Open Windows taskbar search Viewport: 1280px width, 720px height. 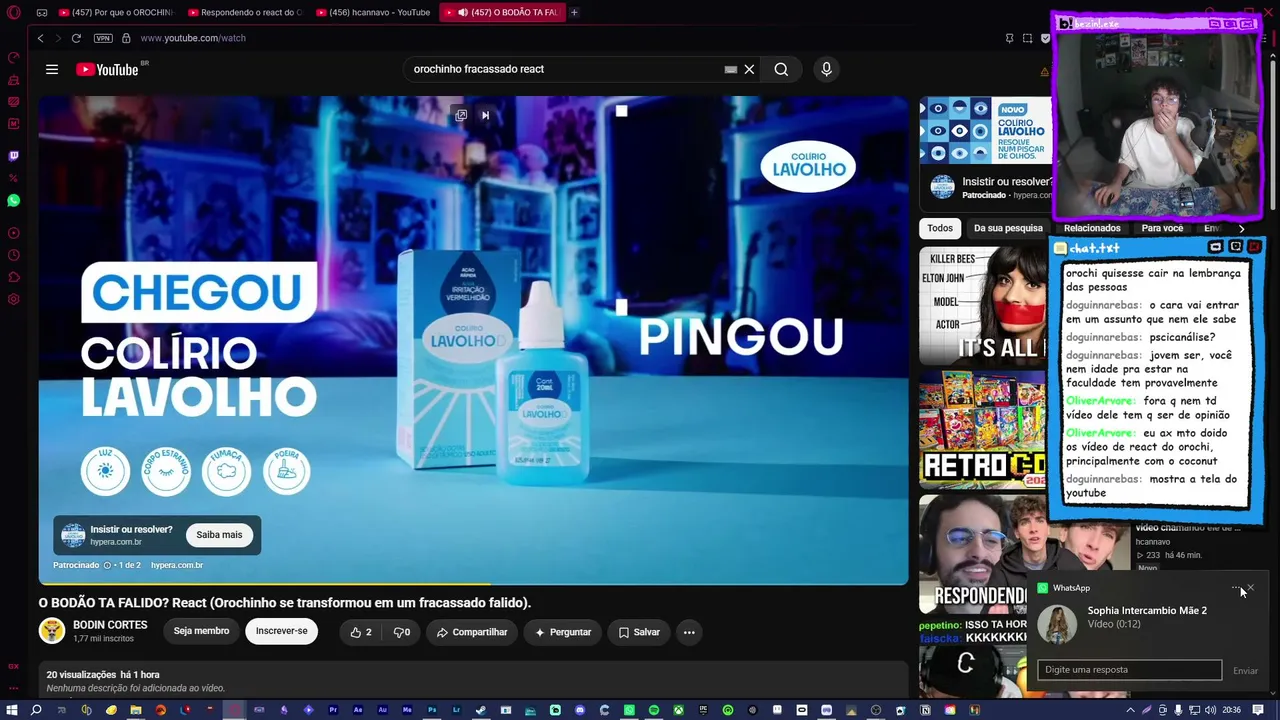(x=36, y=710)
